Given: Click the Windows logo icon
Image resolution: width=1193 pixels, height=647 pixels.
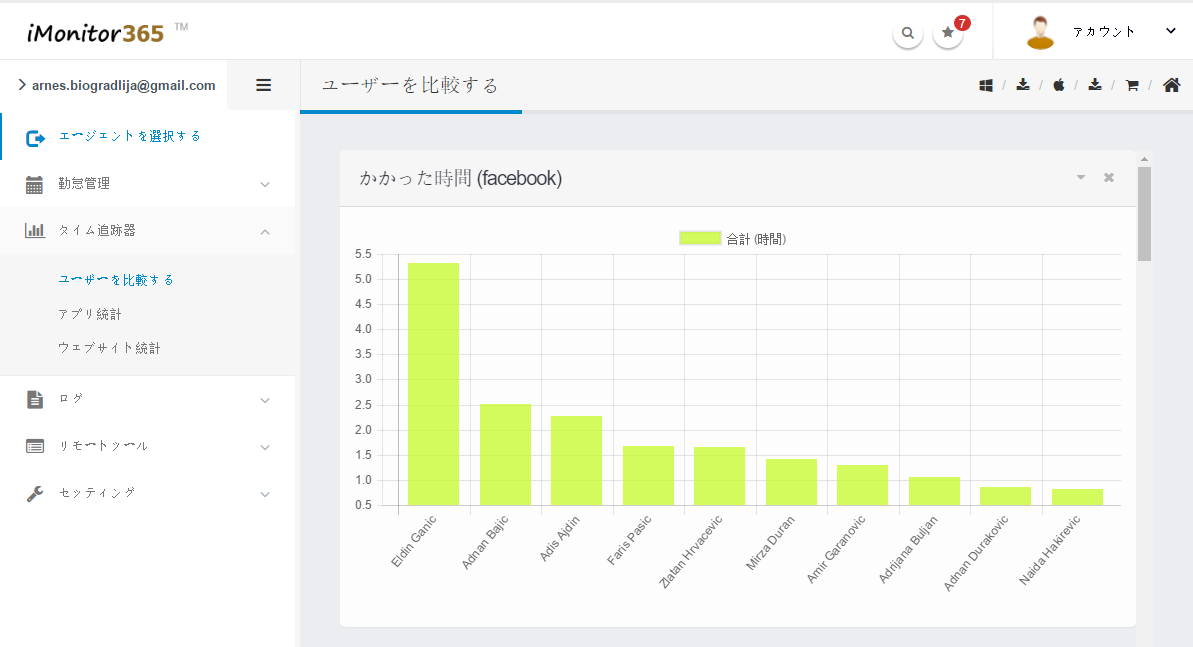Looking at the screenshot, I should [x=986, y=85].
